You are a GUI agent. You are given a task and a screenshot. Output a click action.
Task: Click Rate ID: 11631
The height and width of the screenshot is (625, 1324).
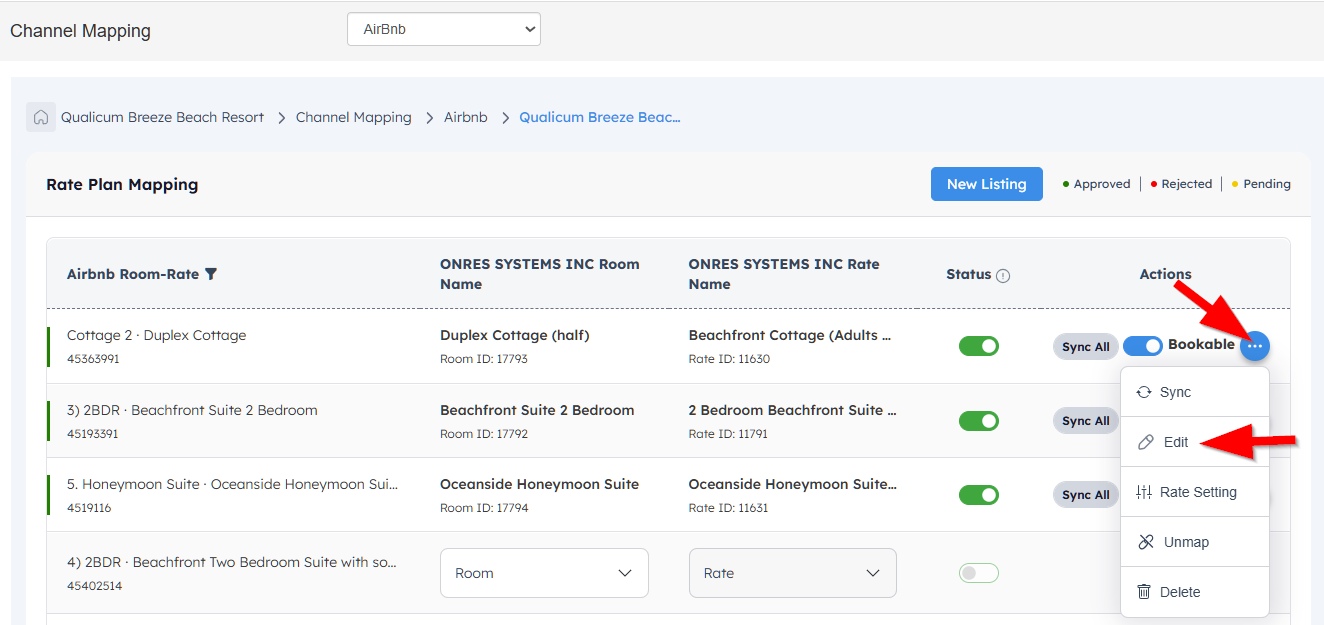pos(728,508)
